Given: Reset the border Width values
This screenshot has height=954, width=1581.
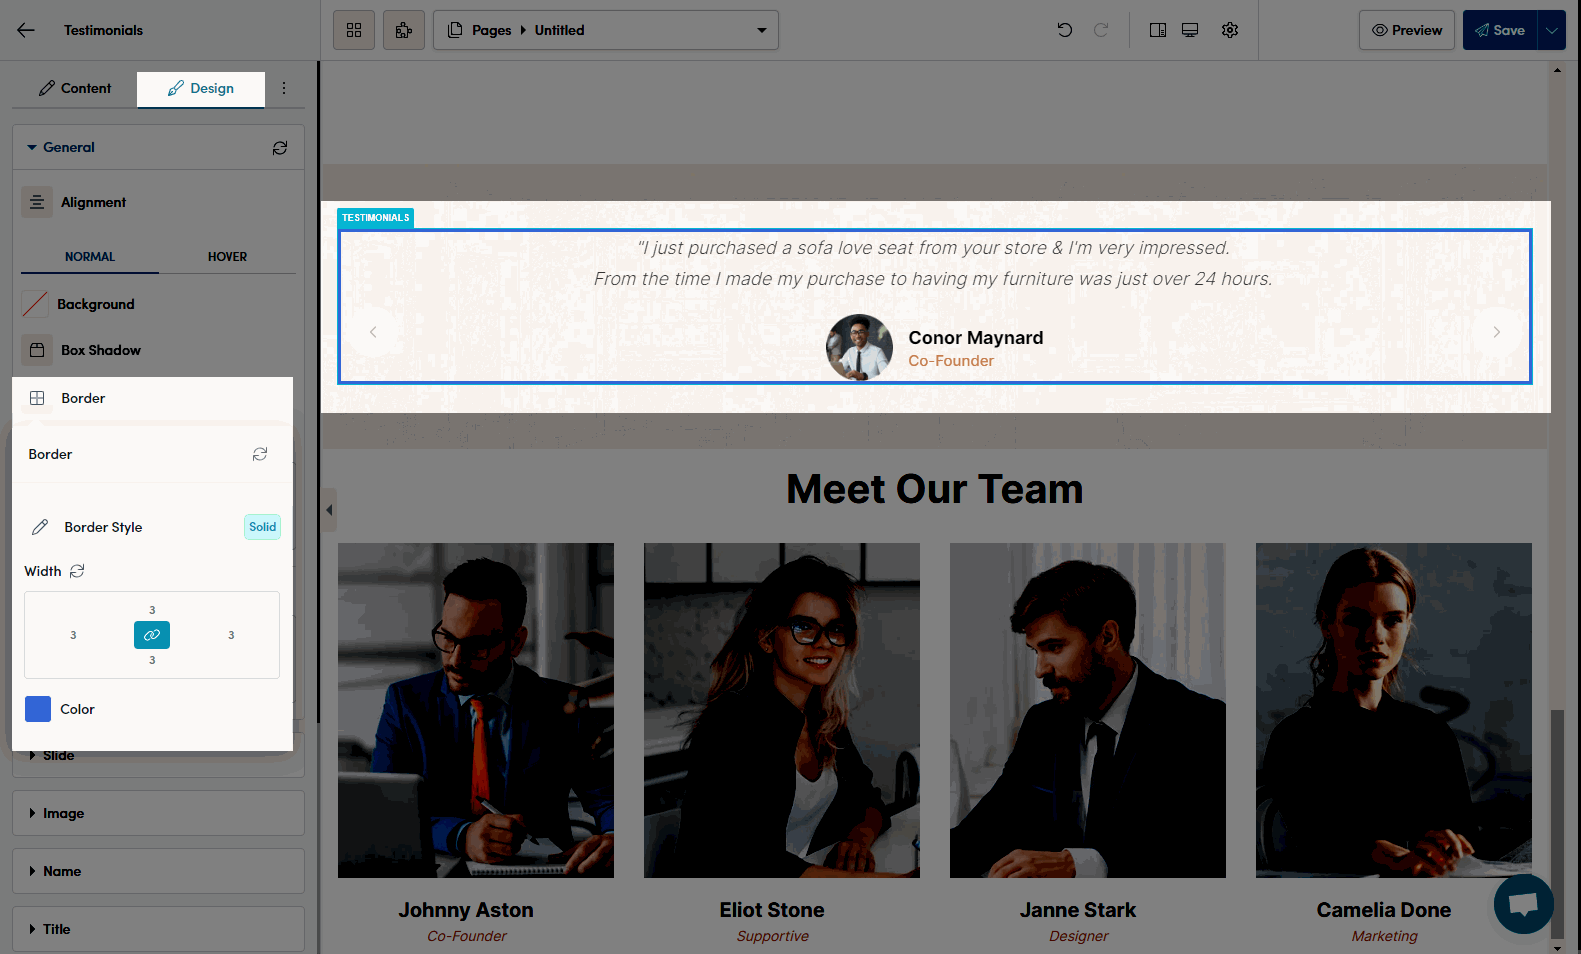Looking at the screenshot, I should [x=77, y=571].
